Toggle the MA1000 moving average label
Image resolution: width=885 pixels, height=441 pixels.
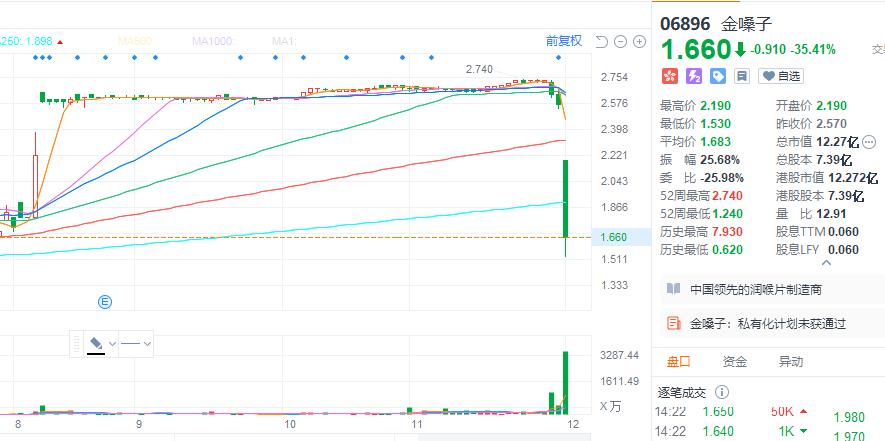212,41
